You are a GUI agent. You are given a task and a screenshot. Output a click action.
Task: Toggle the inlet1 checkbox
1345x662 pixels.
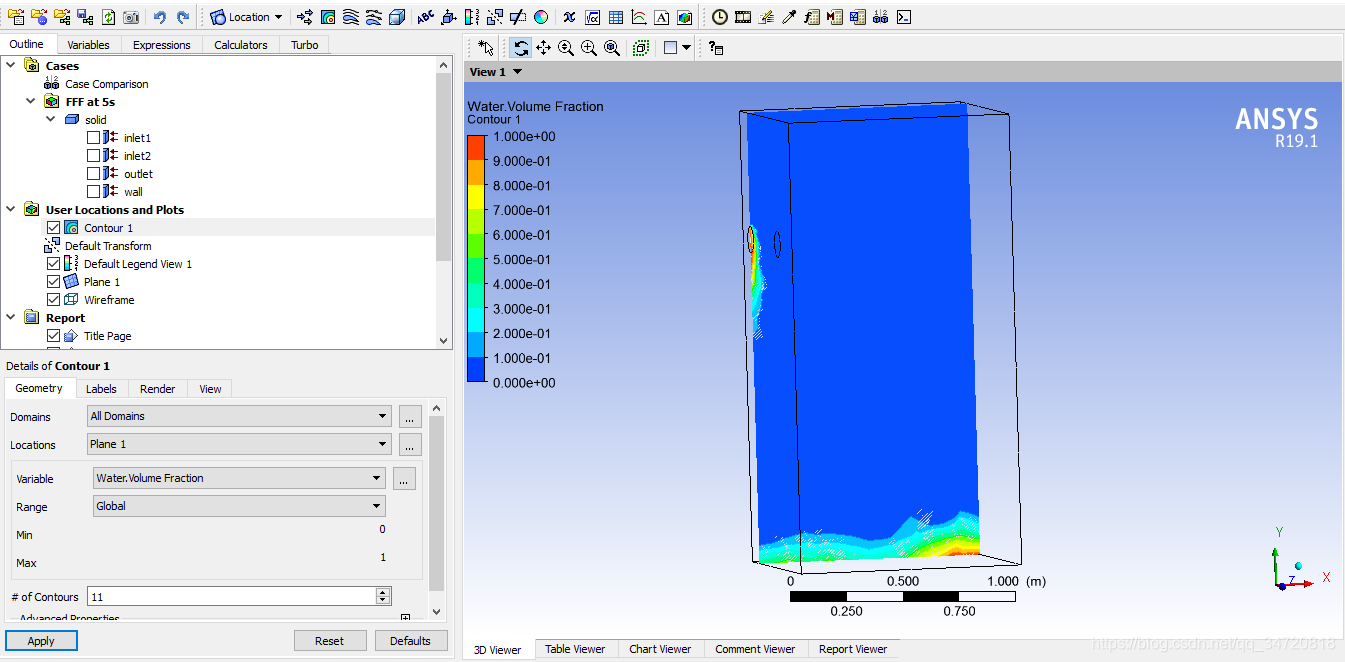(x=94, y=138)
